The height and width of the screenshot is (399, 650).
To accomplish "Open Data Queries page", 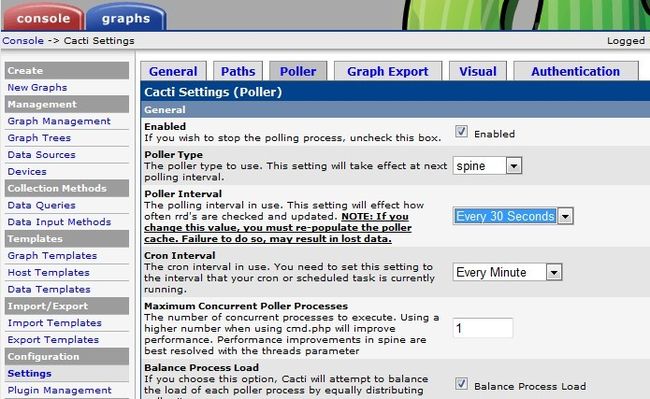I will tap(41, 205).
